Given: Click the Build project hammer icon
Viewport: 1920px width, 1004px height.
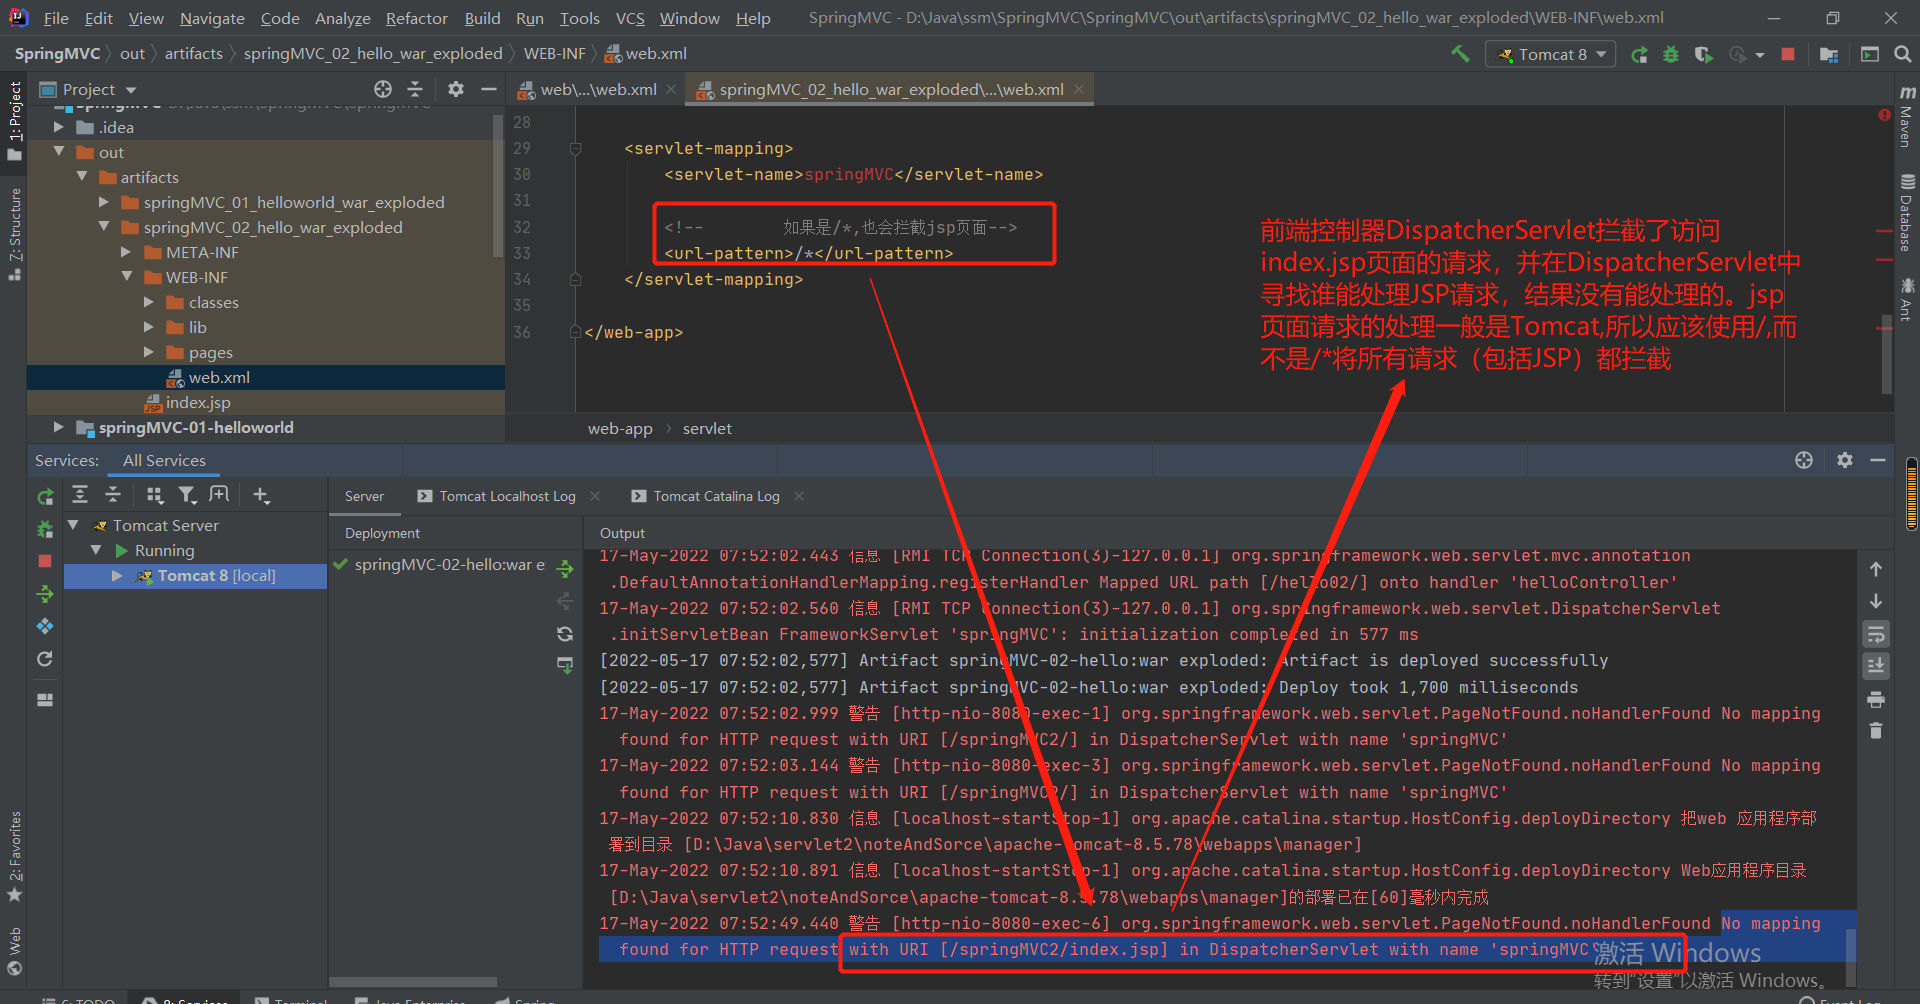Looking at the screenshot, I should [1460, 54].
